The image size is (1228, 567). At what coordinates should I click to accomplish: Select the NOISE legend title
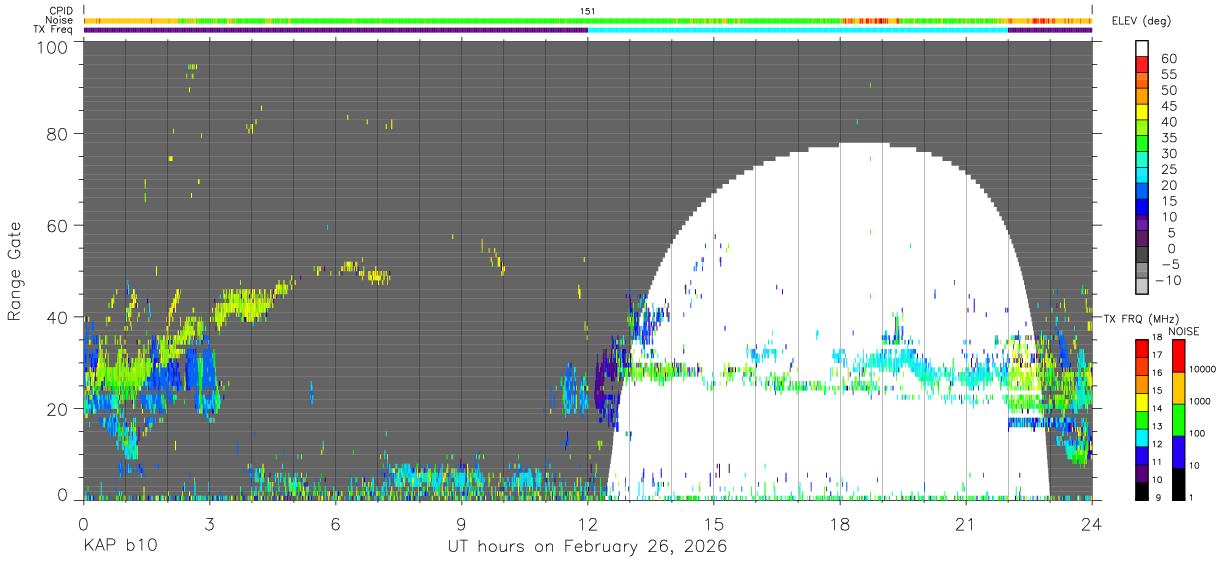(x=1184, y=331)
